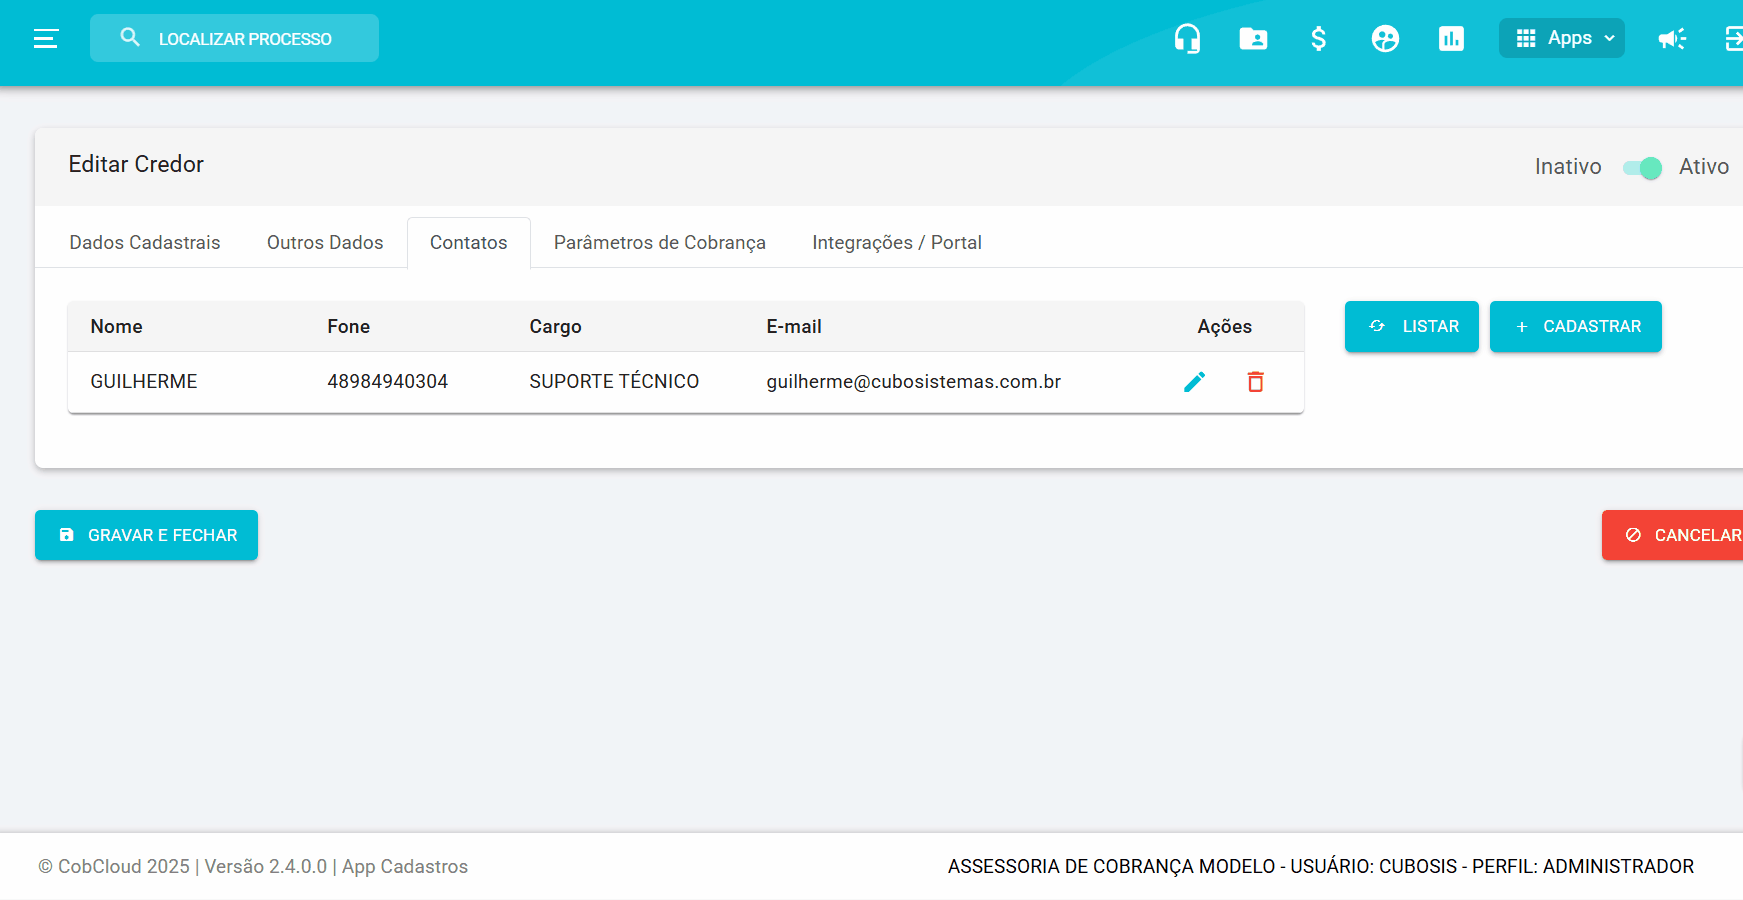The width and height of the screenshot is (1743, 900).
Task: Click the guilherme@cubosistemas.com.br email
Action: click(x=914, y=382)
